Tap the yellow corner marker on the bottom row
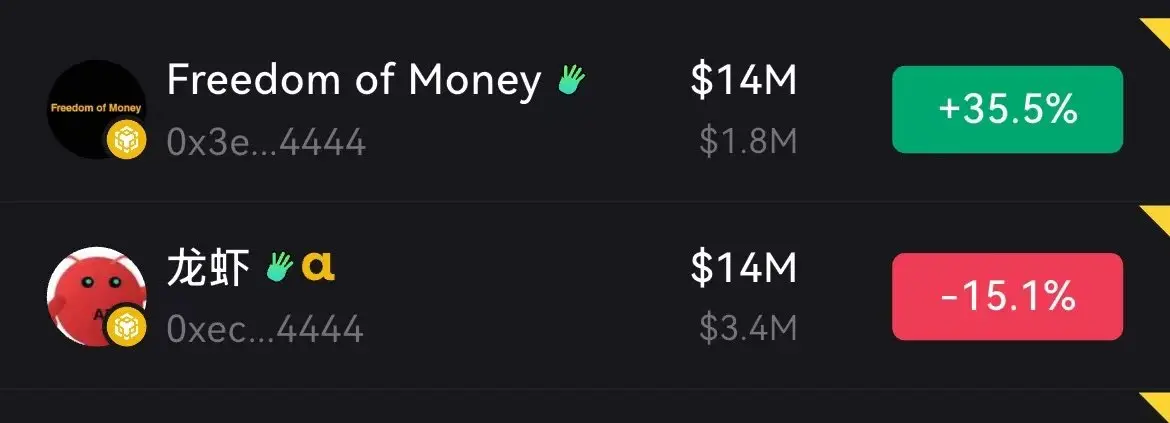The width and height of the screenshot is (1170, 423). coord(1157,406)
